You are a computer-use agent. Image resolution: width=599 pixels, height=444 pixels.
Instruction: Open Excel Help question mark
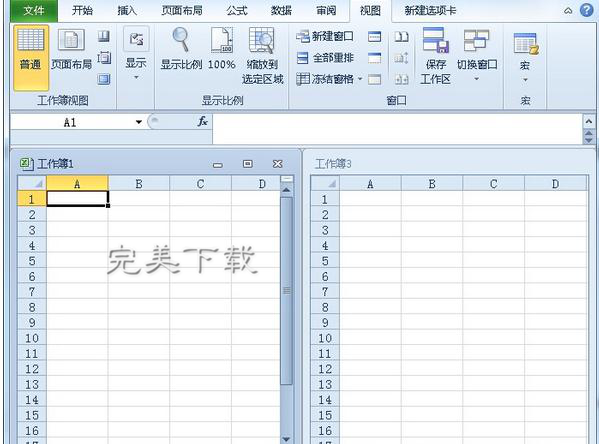point(586,10)
